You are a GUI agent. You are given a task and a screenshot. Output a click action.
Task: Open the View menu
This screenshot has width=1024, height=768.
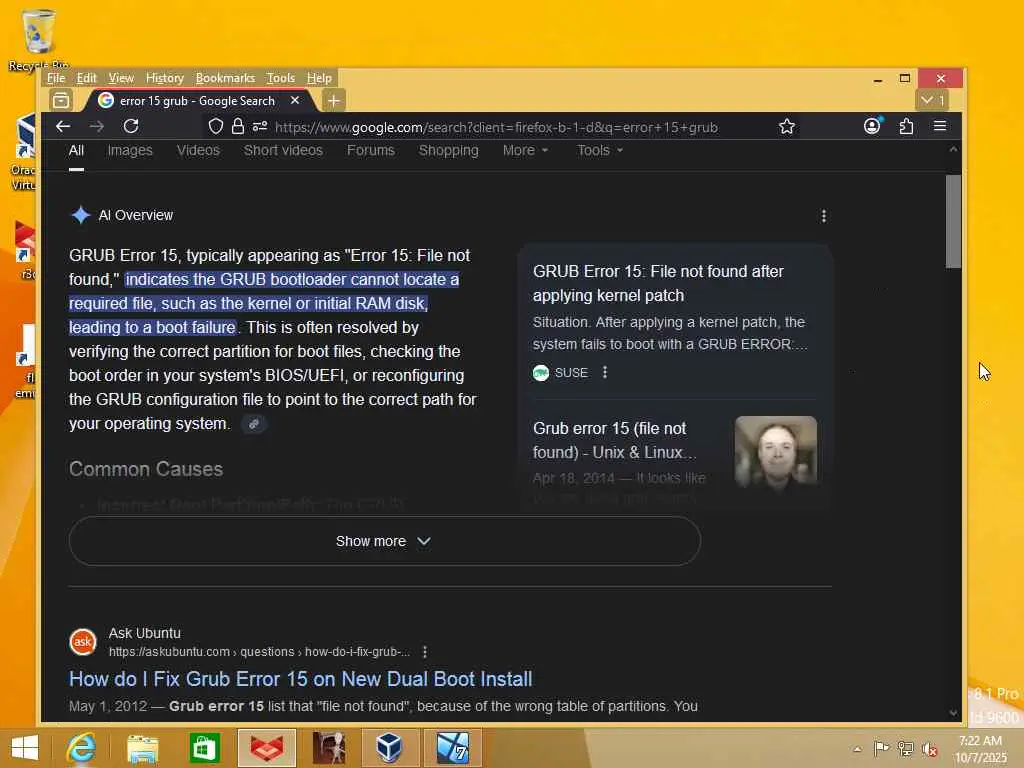pos(121,78)
